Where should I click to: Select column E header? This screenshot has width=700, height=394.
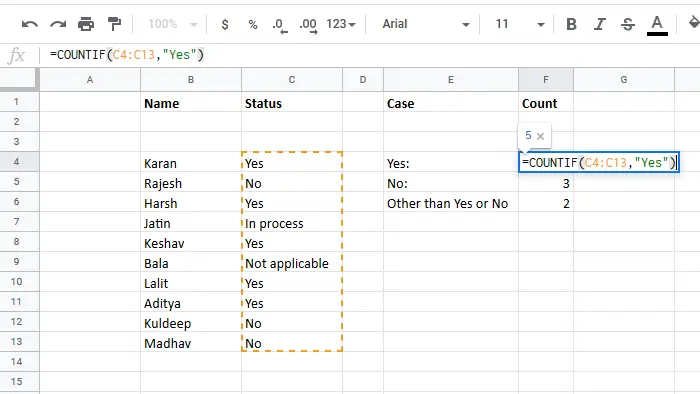[x=451, y=80]
